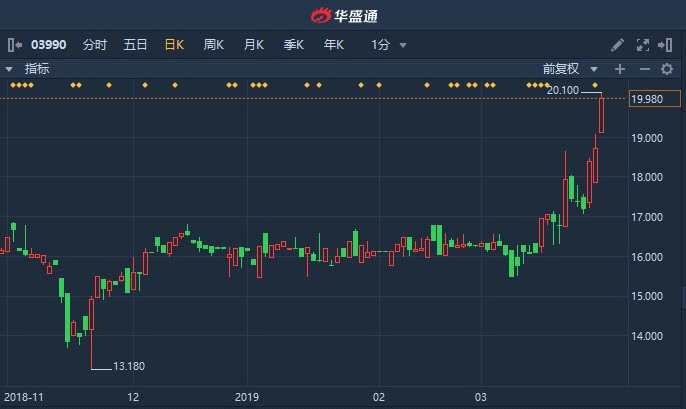
Task: Switch to 周K weekly chart
Action: coord(214,45)
